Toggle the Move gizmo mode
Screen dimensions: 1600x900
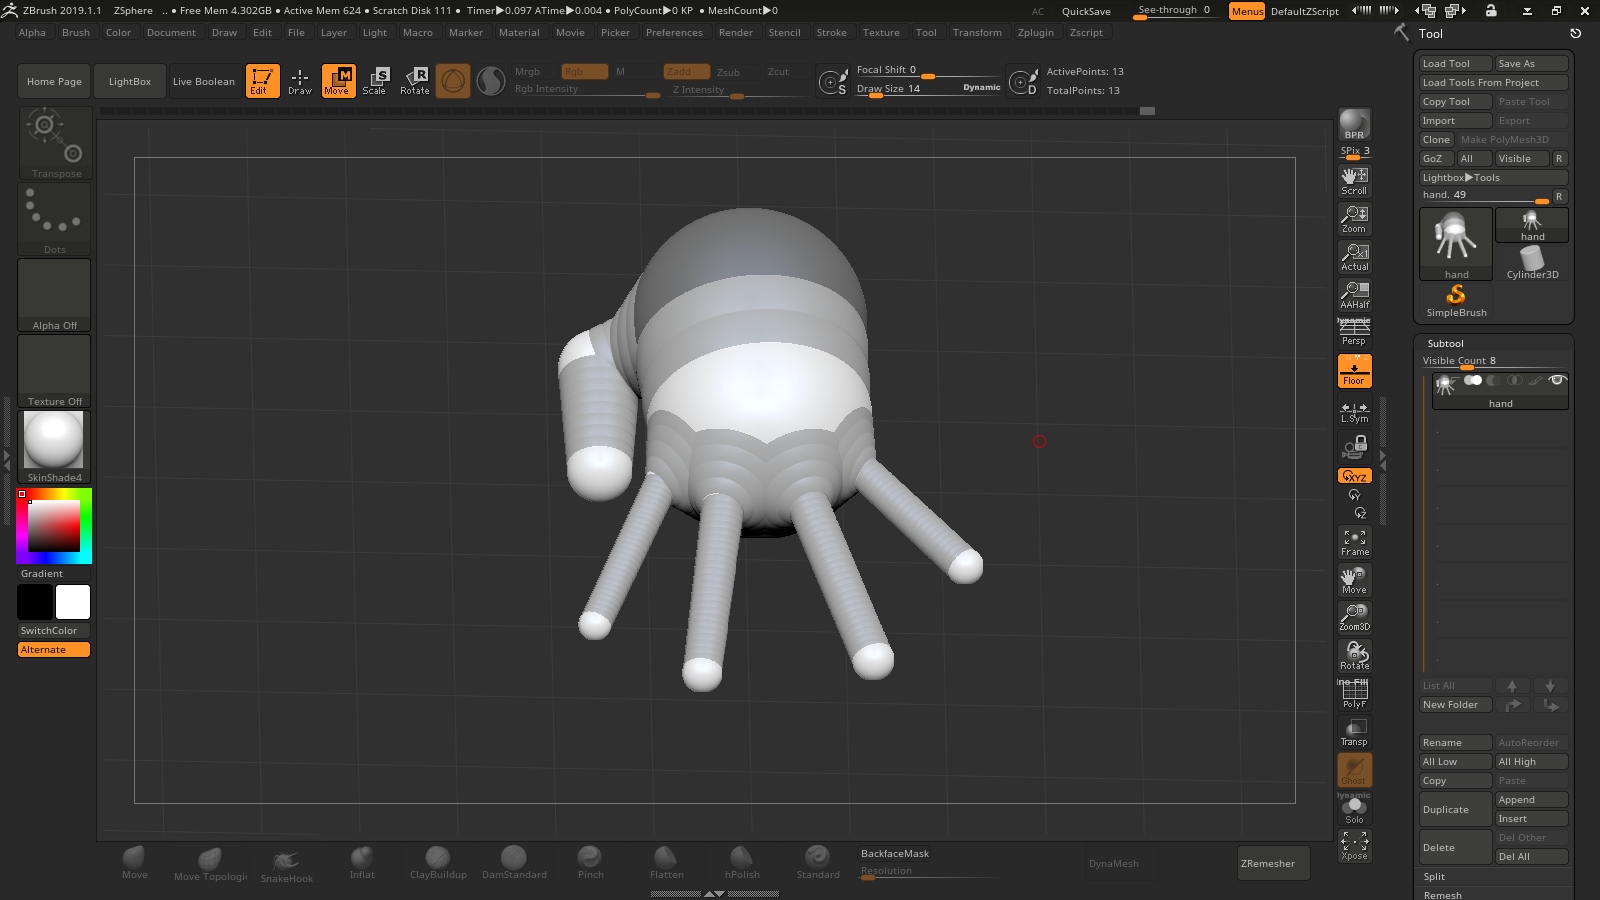click(x=338, y=81)
